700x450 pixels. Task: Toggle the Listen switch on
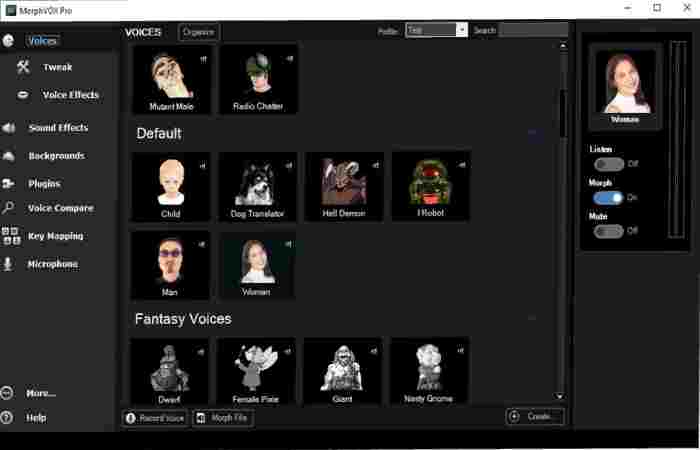pyautogui.click(x=609, y=164)
